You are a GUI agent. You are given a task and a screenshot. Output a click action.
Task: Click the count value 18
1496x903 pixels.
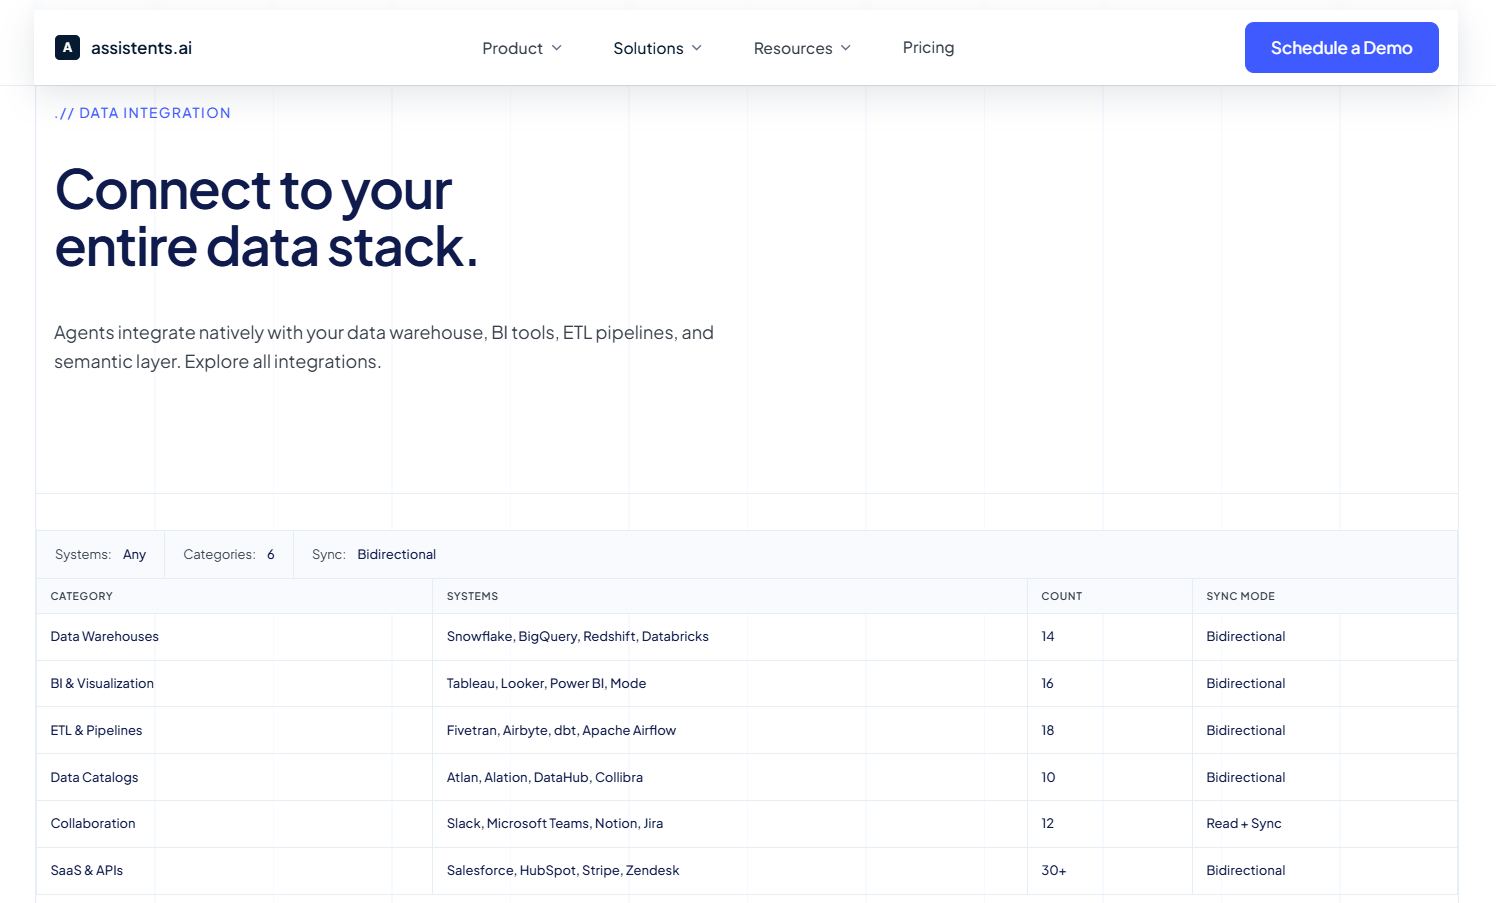pyautogui.click(x=1048, y=730)
